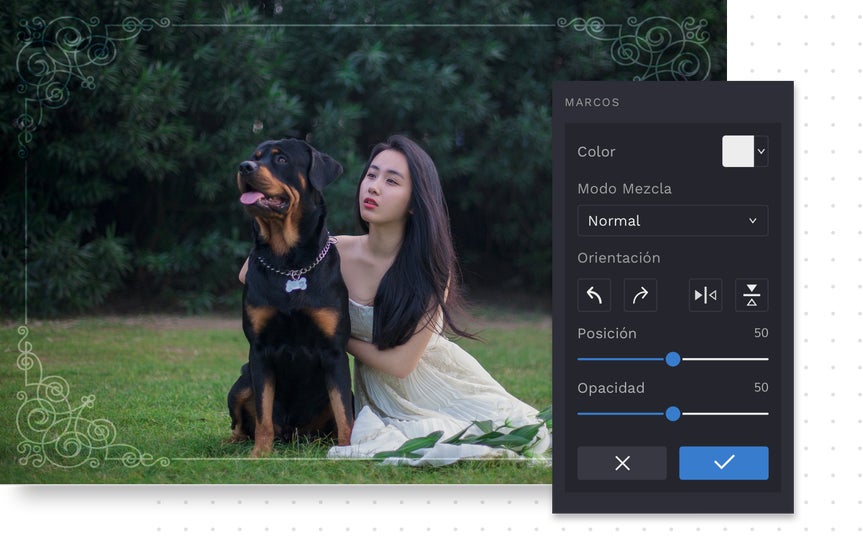This screenshot has height=544, width=863.
Task: Rotate the frame left (counterclockwise)
Action: click(x=594, y=295)
